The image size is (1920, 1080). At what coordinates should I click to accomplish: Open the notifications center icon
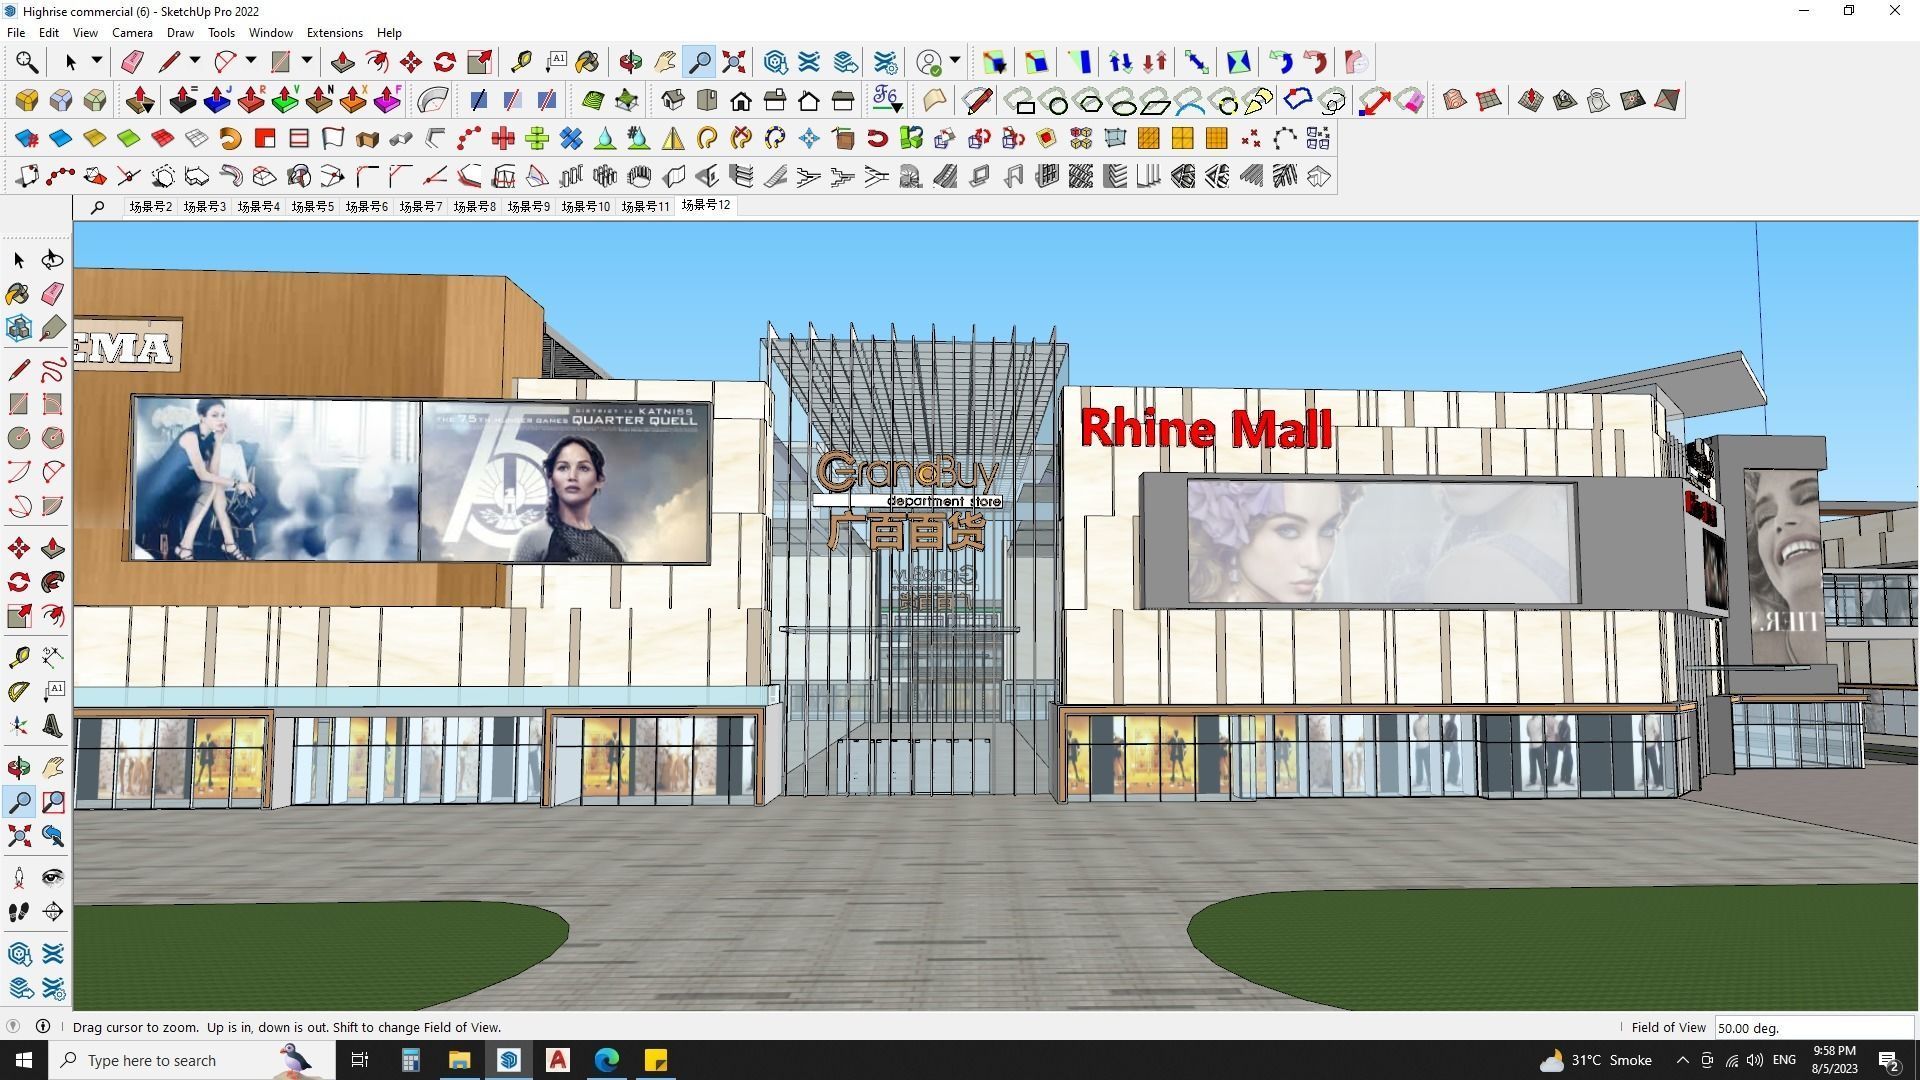tap(1889, 1060)
